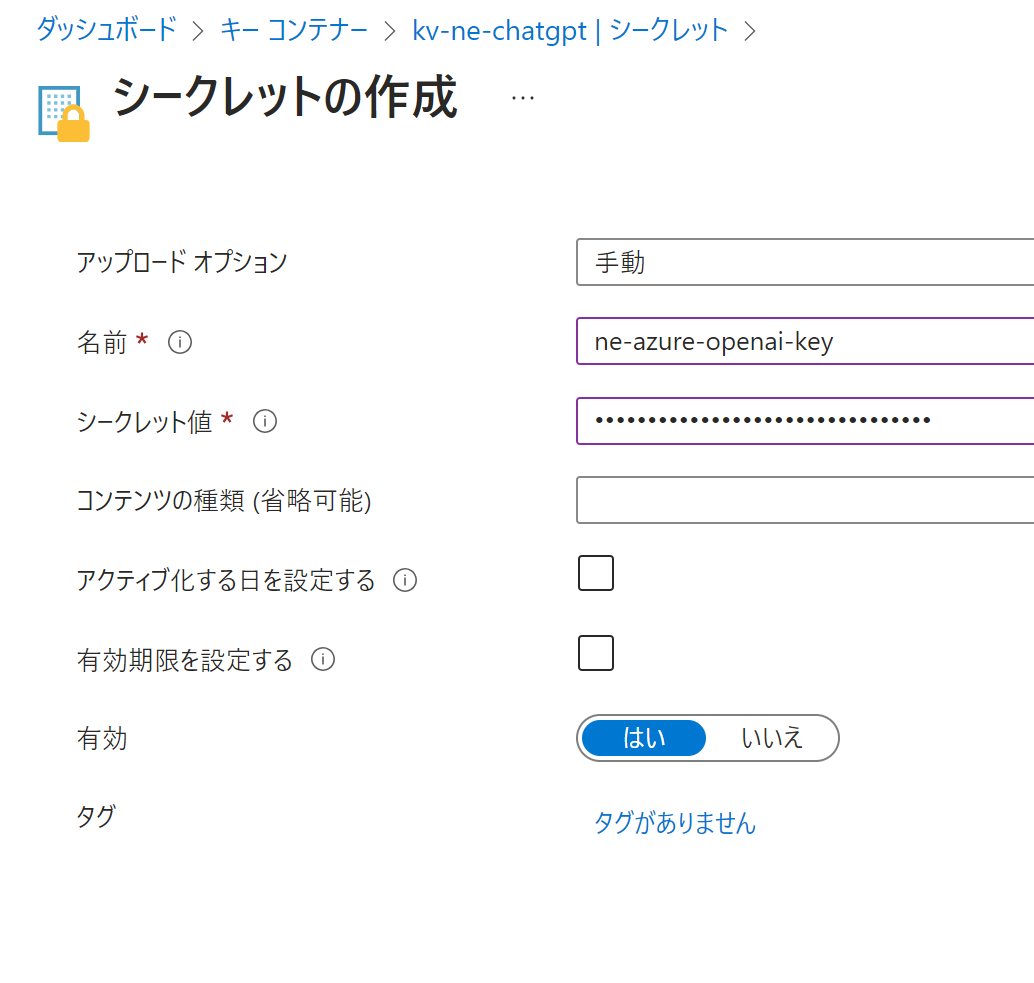Click the Key Vault lock icon
Image resolution: width=1034 pixels, height=983 pixels.
64,113
